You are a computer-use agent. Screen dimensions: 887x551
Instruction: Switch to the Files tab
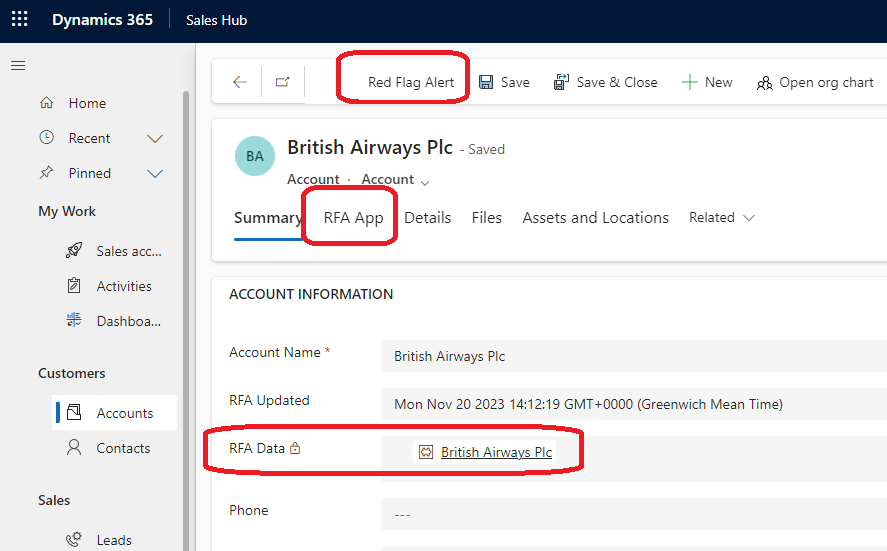click(486, 218)
